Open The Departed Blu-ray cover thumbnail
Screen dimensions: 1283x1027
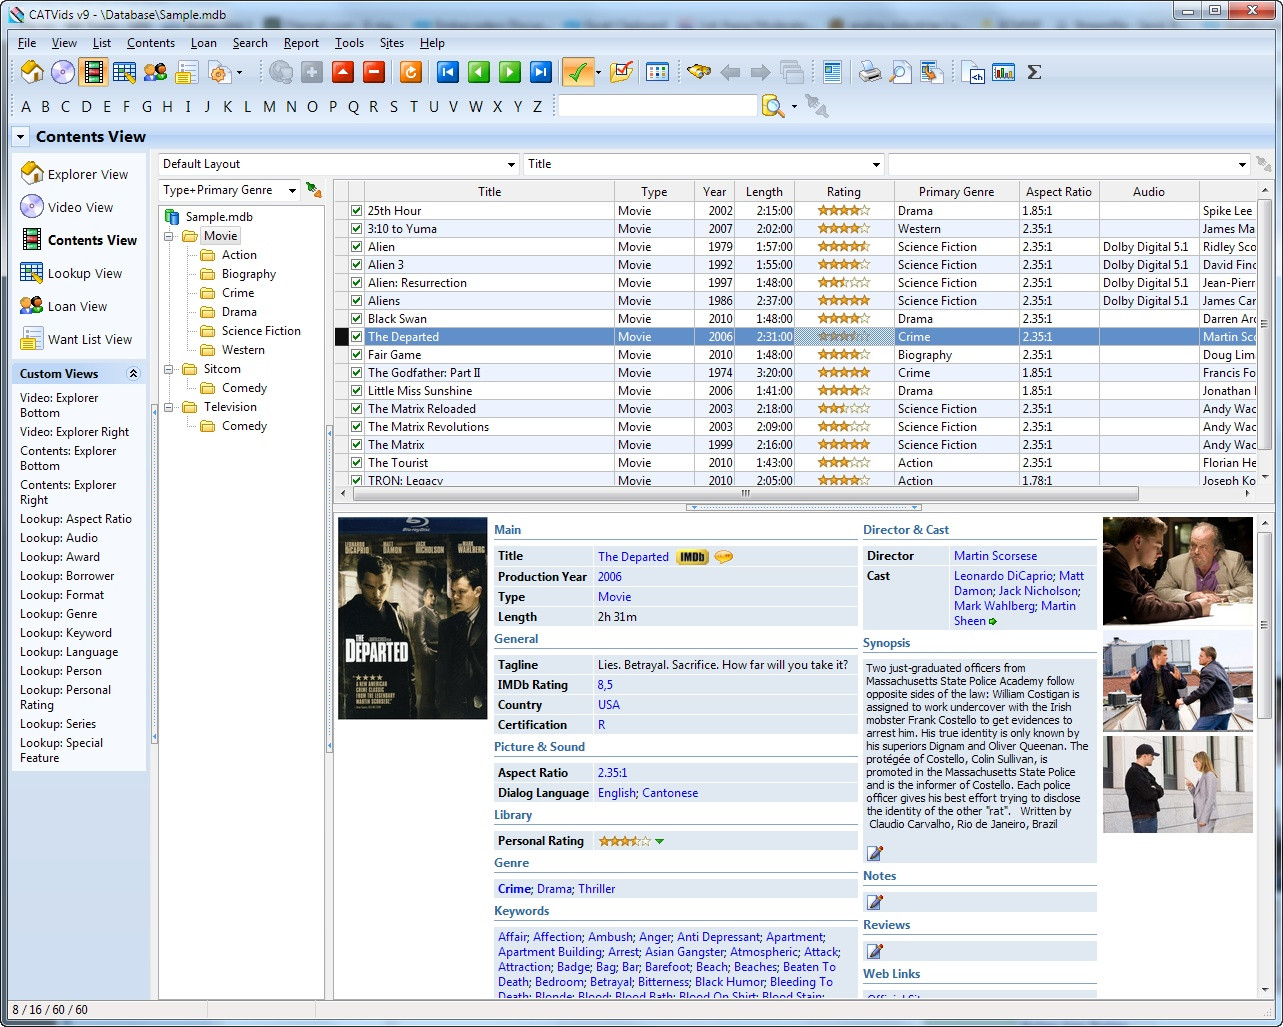[x=412, y=618]
